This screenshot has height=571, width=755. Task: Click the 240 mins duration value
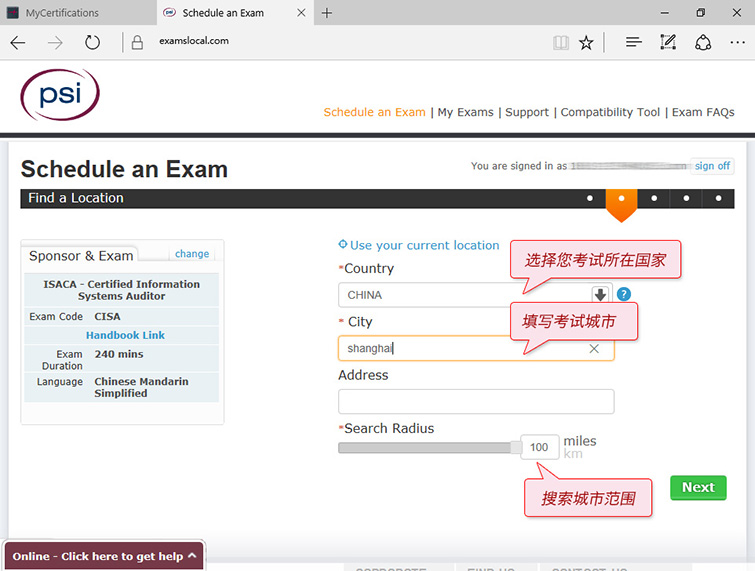(x=119, y=354)
